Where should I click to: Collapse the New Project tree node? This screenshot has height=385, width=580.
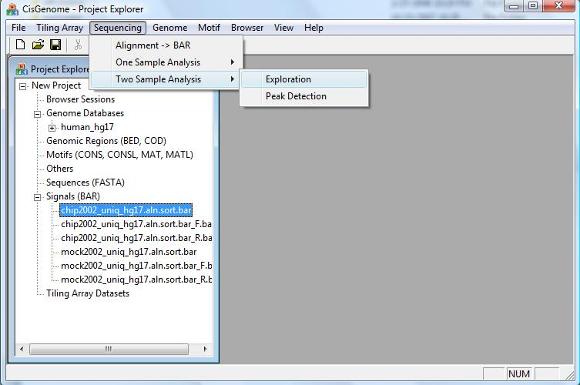click(x=23, y=87)
